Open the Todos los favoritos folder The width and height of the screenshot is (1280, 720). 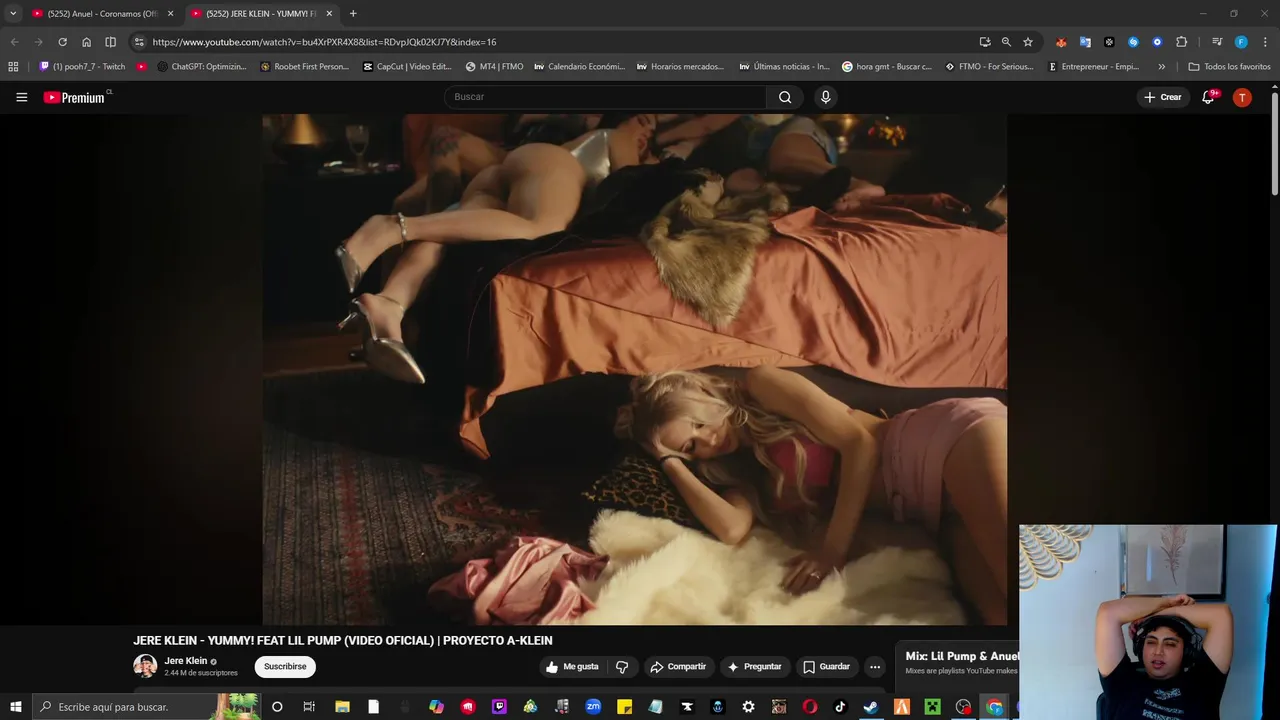pos(1229,67)
